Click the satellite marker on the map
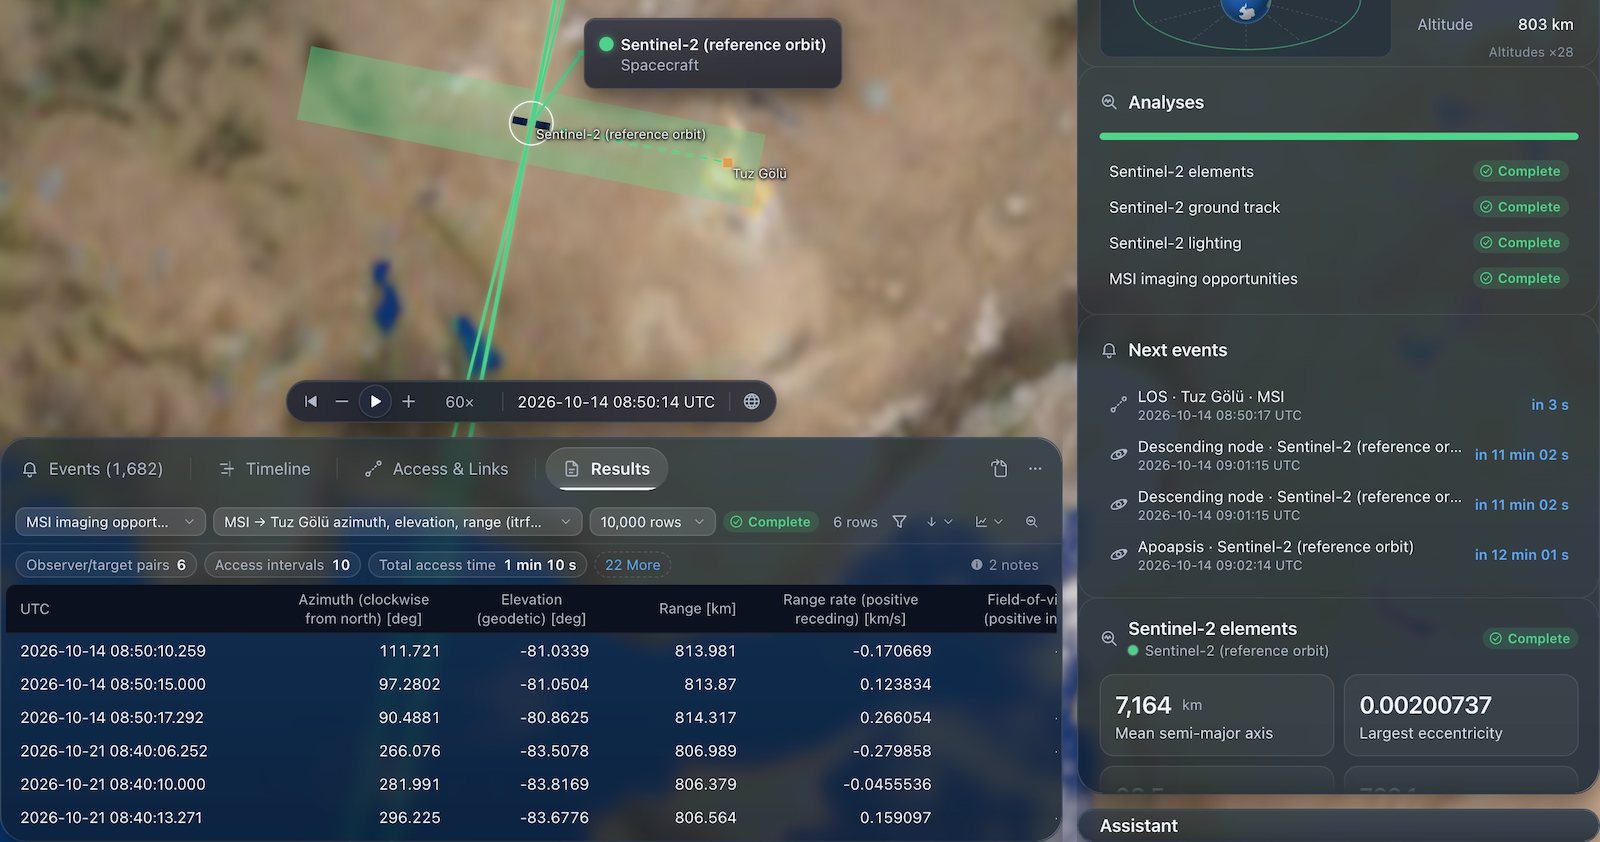The image size is (1600, 842). [x=530, y=123]
